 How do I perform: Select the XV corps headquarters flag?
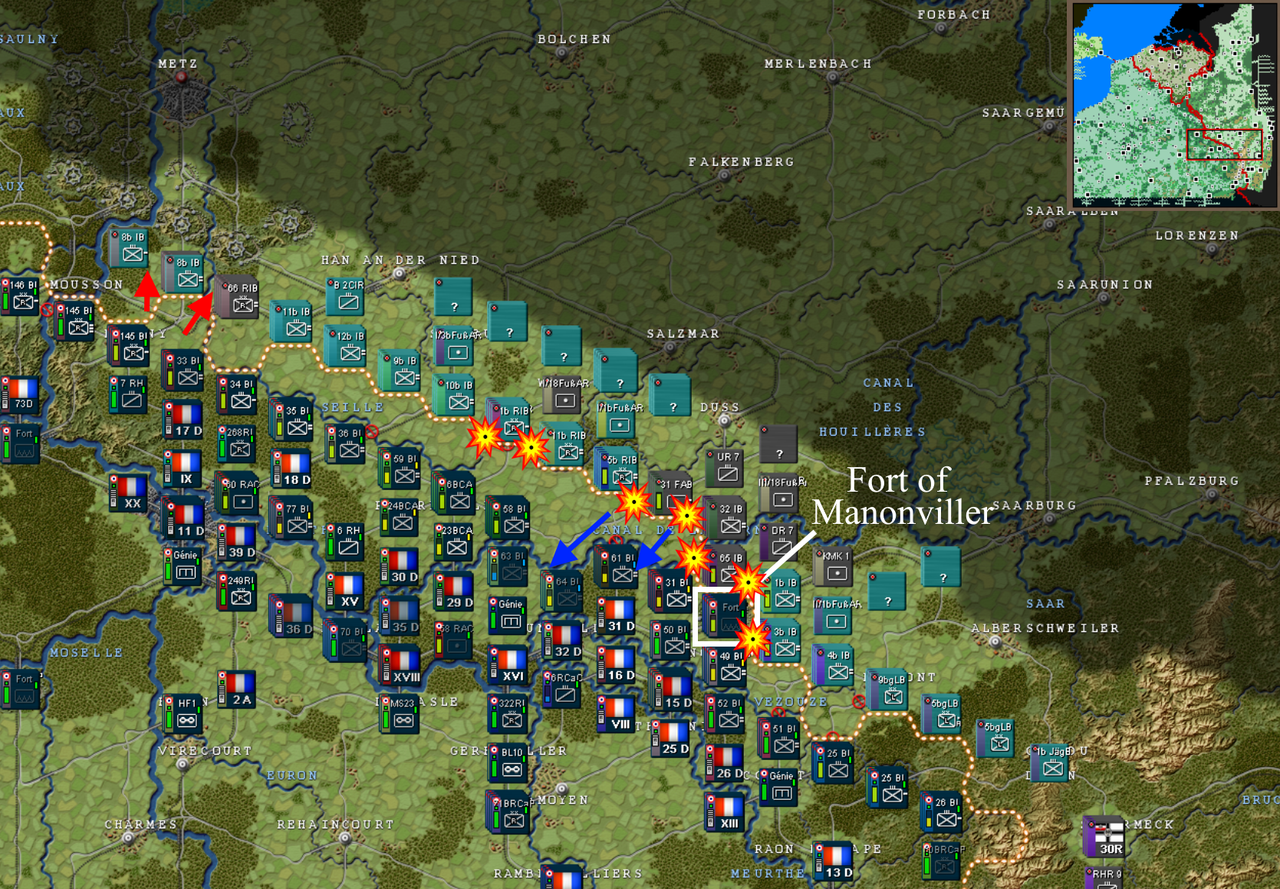345,590
